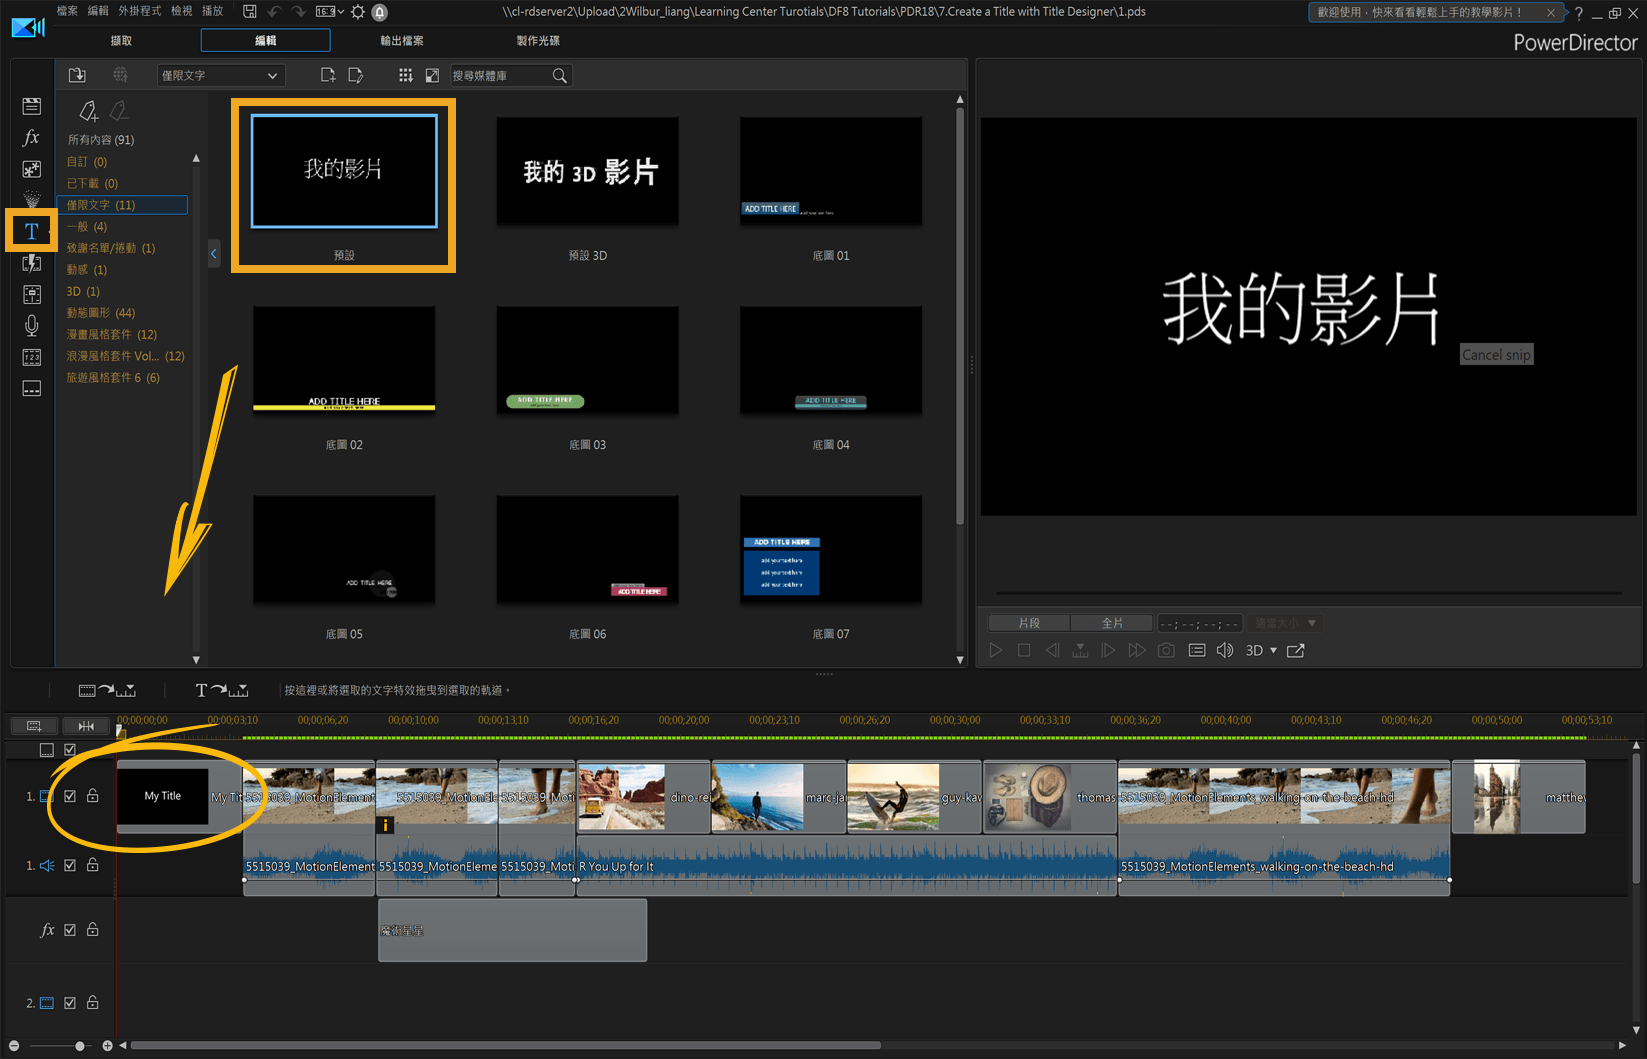
Task: Toggle the fx track enable checkbox
Action: [x=70, y=929]
